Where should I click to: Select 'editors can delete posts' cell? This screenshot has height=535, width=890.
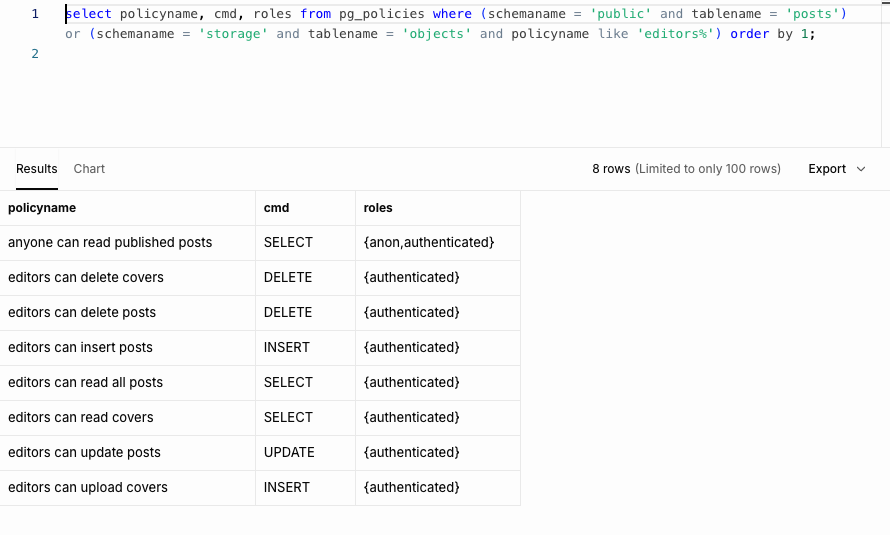click(x=128, y=313)
